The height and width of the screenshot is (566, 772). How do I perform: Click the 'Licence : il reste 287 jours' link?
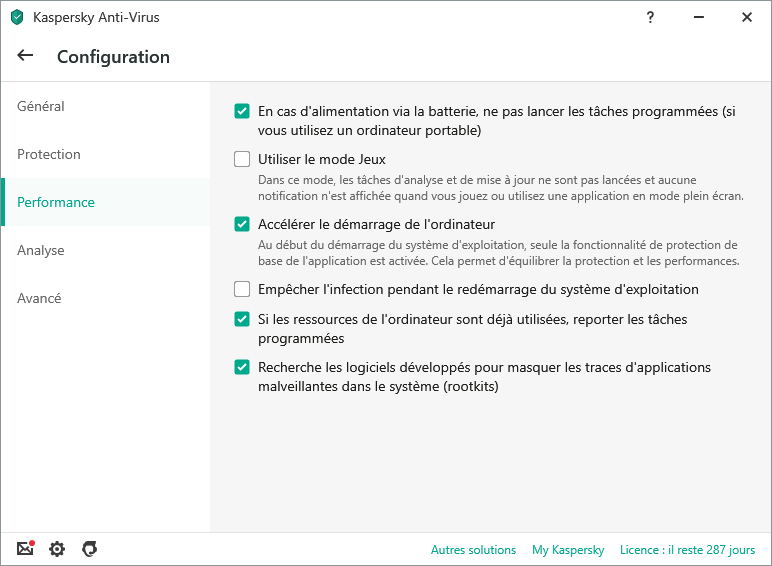(688, 550)
